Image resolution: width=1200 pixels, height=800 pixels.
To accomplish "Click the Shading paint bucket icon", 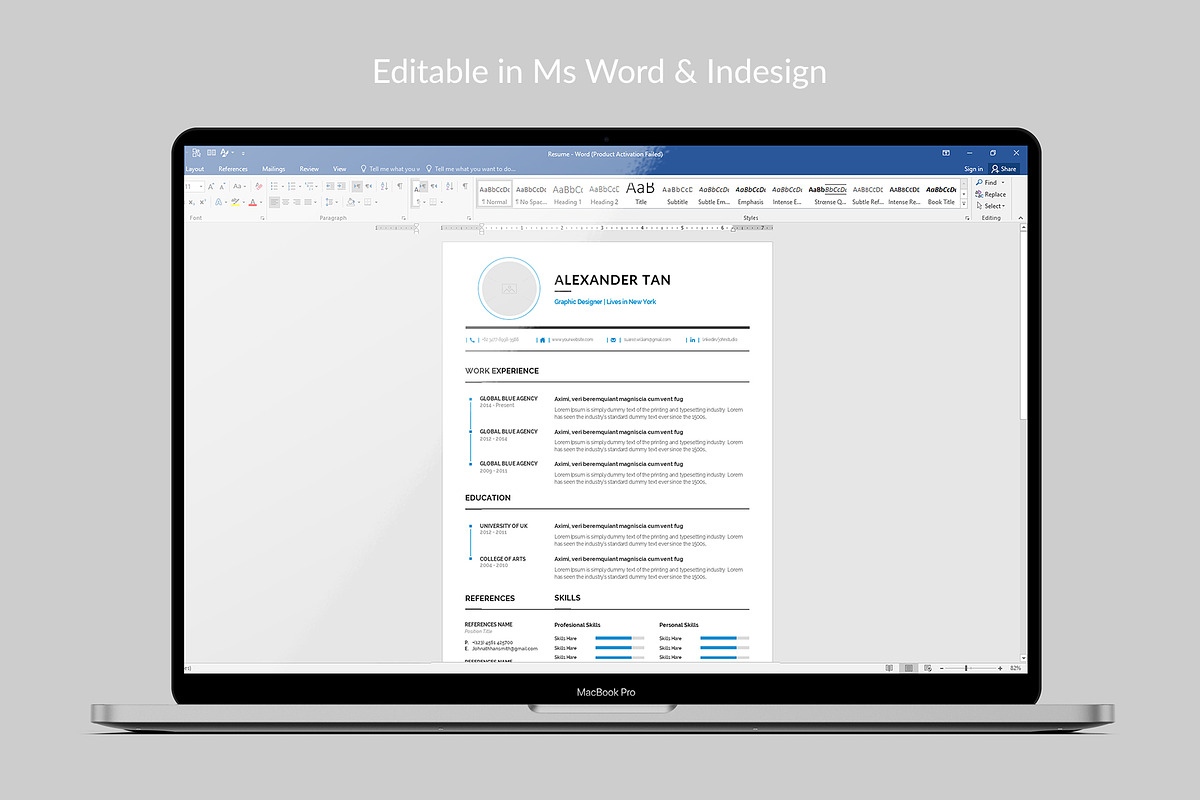I will 350,202.
